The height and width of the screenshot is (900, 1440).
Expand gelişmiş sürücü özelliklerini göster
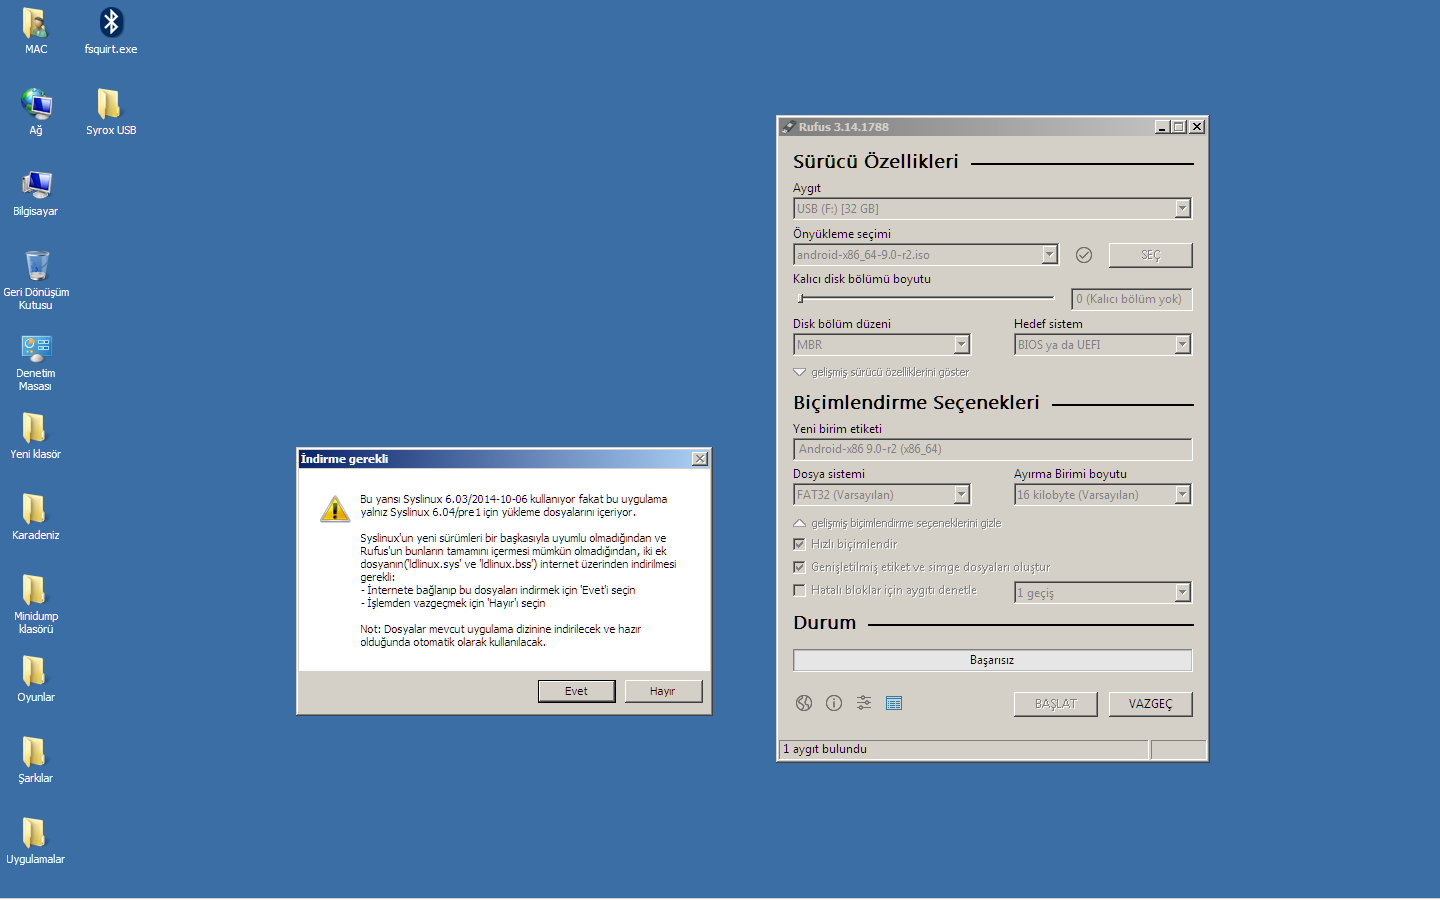(x=881, y=372)
